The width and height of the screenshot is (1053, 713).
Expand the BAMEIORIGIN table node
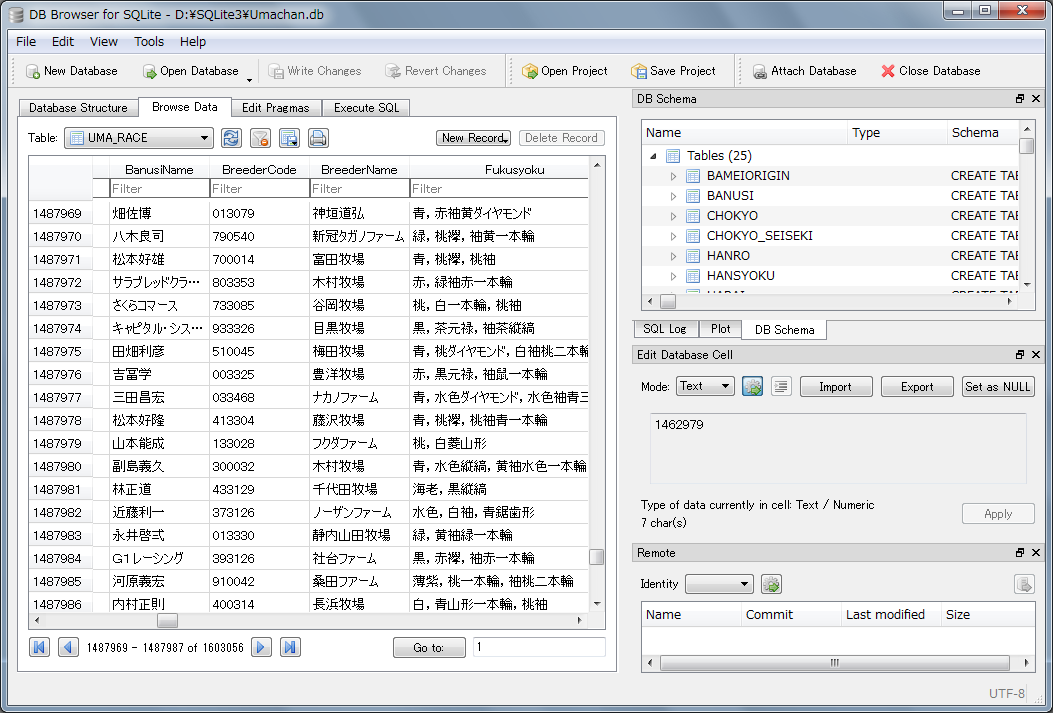pos(673,176)
